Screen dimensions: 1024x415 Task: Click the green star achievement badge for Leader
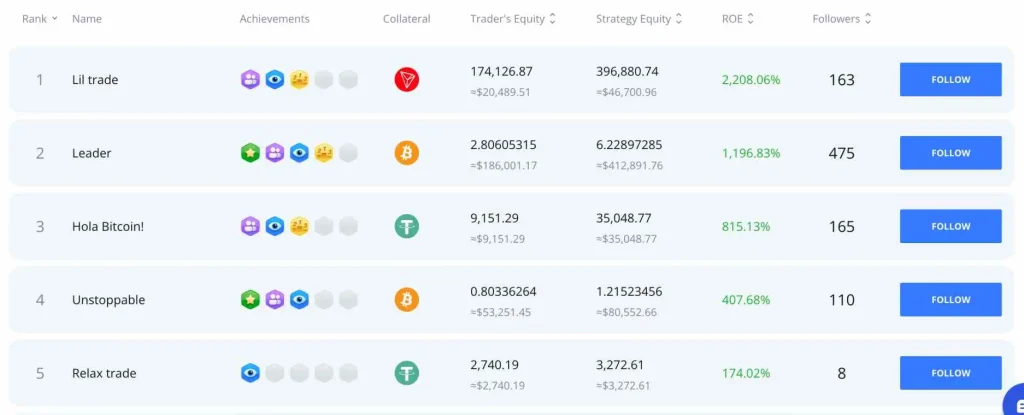pyautogui.click(x=250, y=153)
